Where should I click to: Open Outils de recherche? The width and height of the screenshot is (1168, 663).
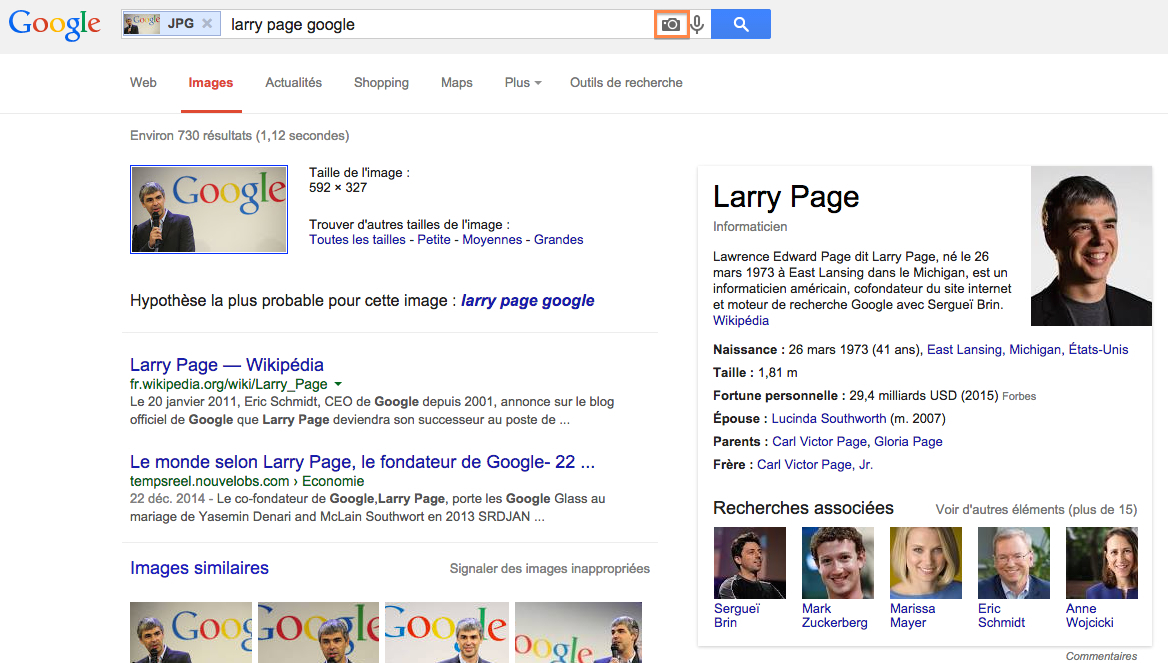tap(626, 83)
